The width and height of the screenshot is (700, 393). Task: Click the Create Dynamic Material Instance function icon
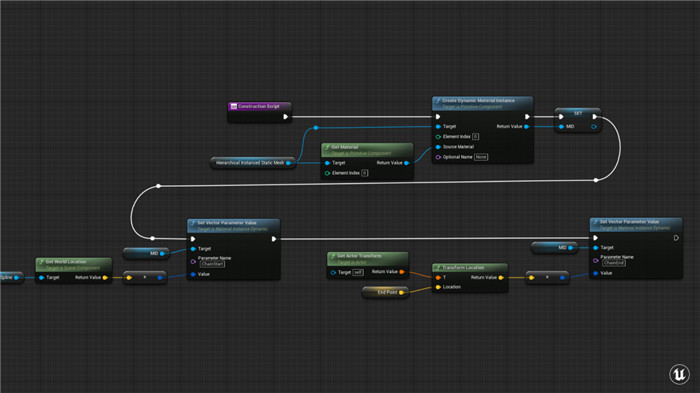click(438, 101)
